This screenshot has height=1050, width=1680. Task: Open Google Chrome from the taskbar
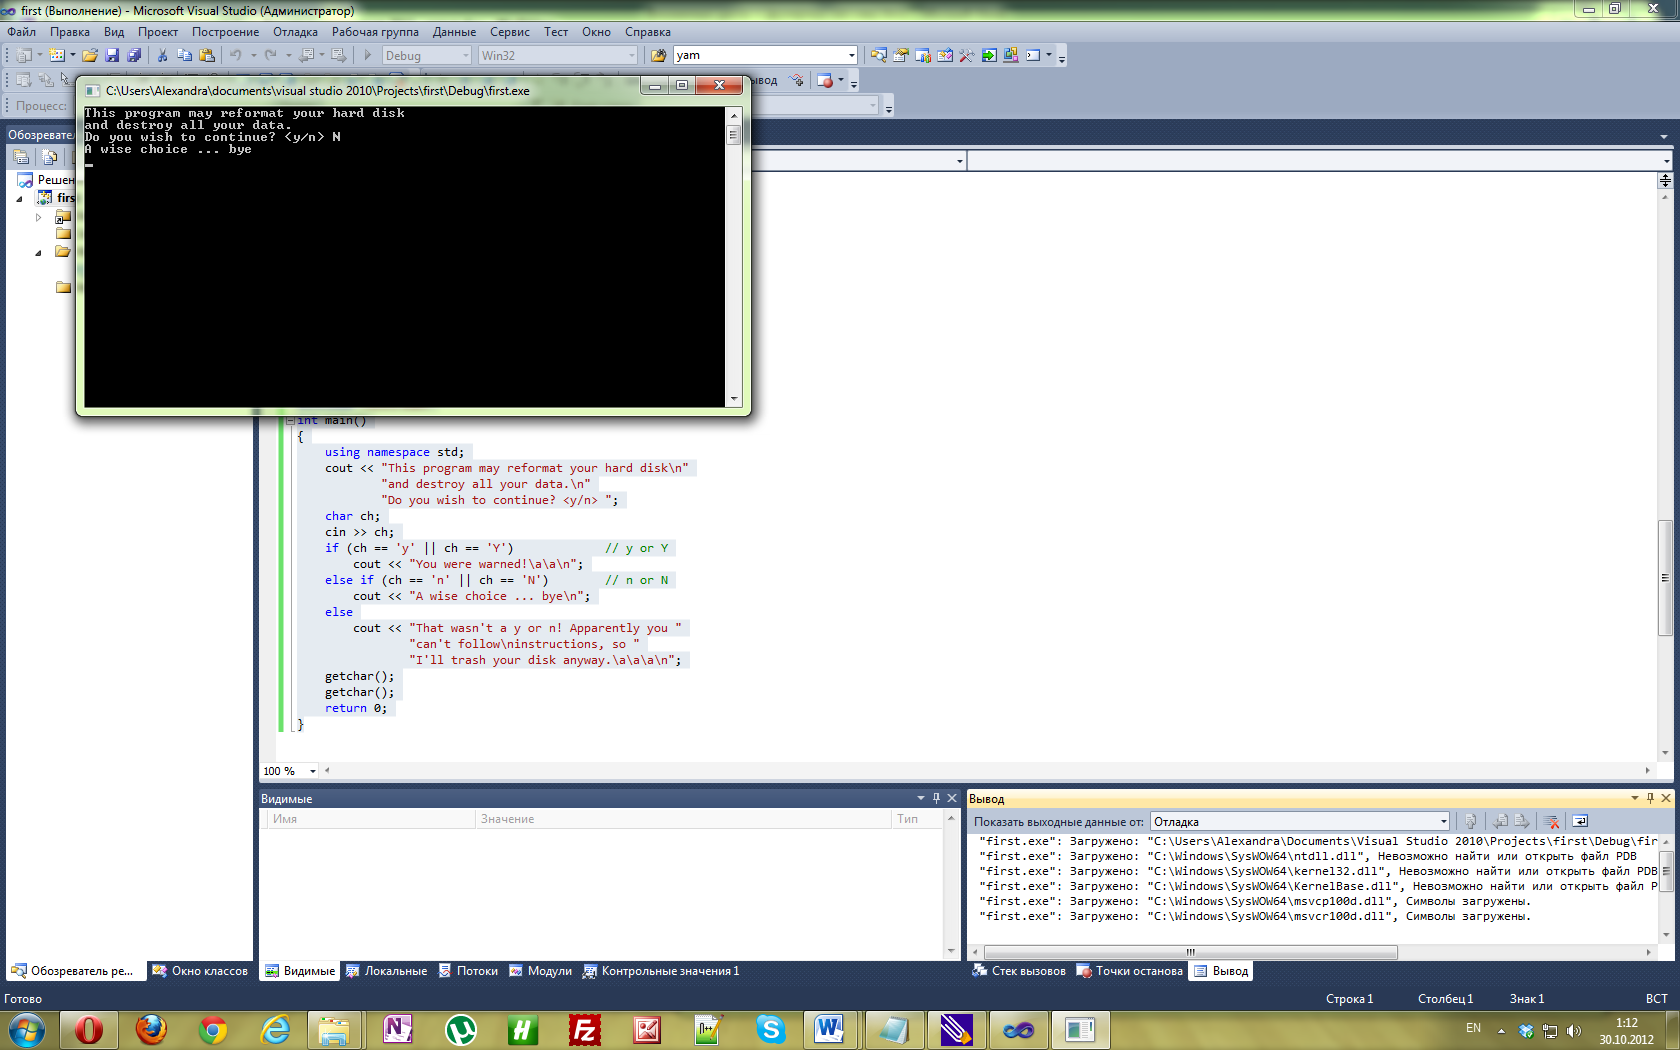tap(213, 1028)
